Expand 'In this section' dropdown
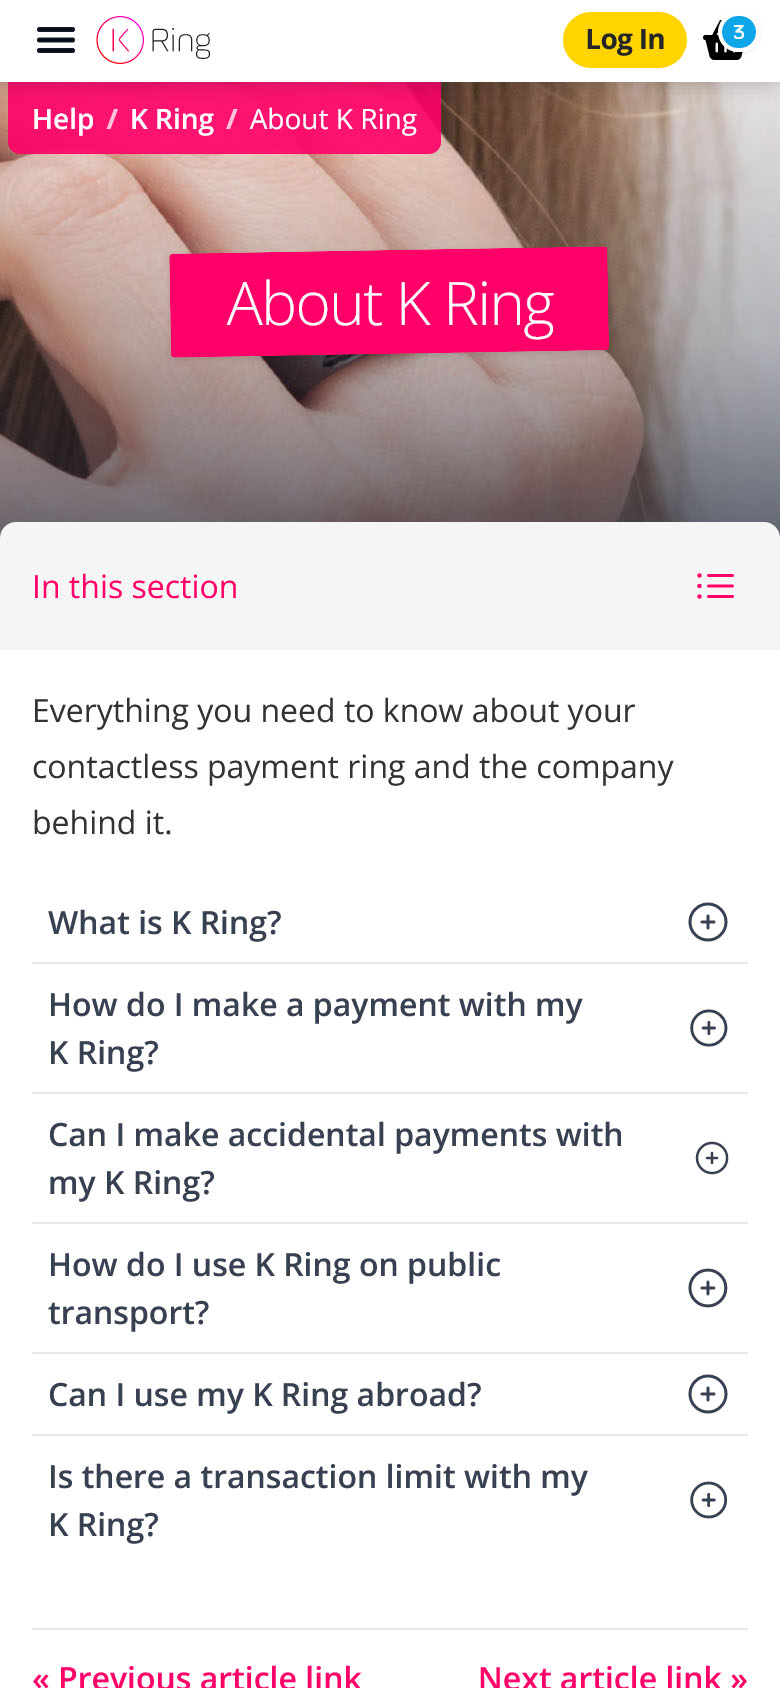This screenshot has height=1688, width=780. pyautogui.click(x=135, y=587)
